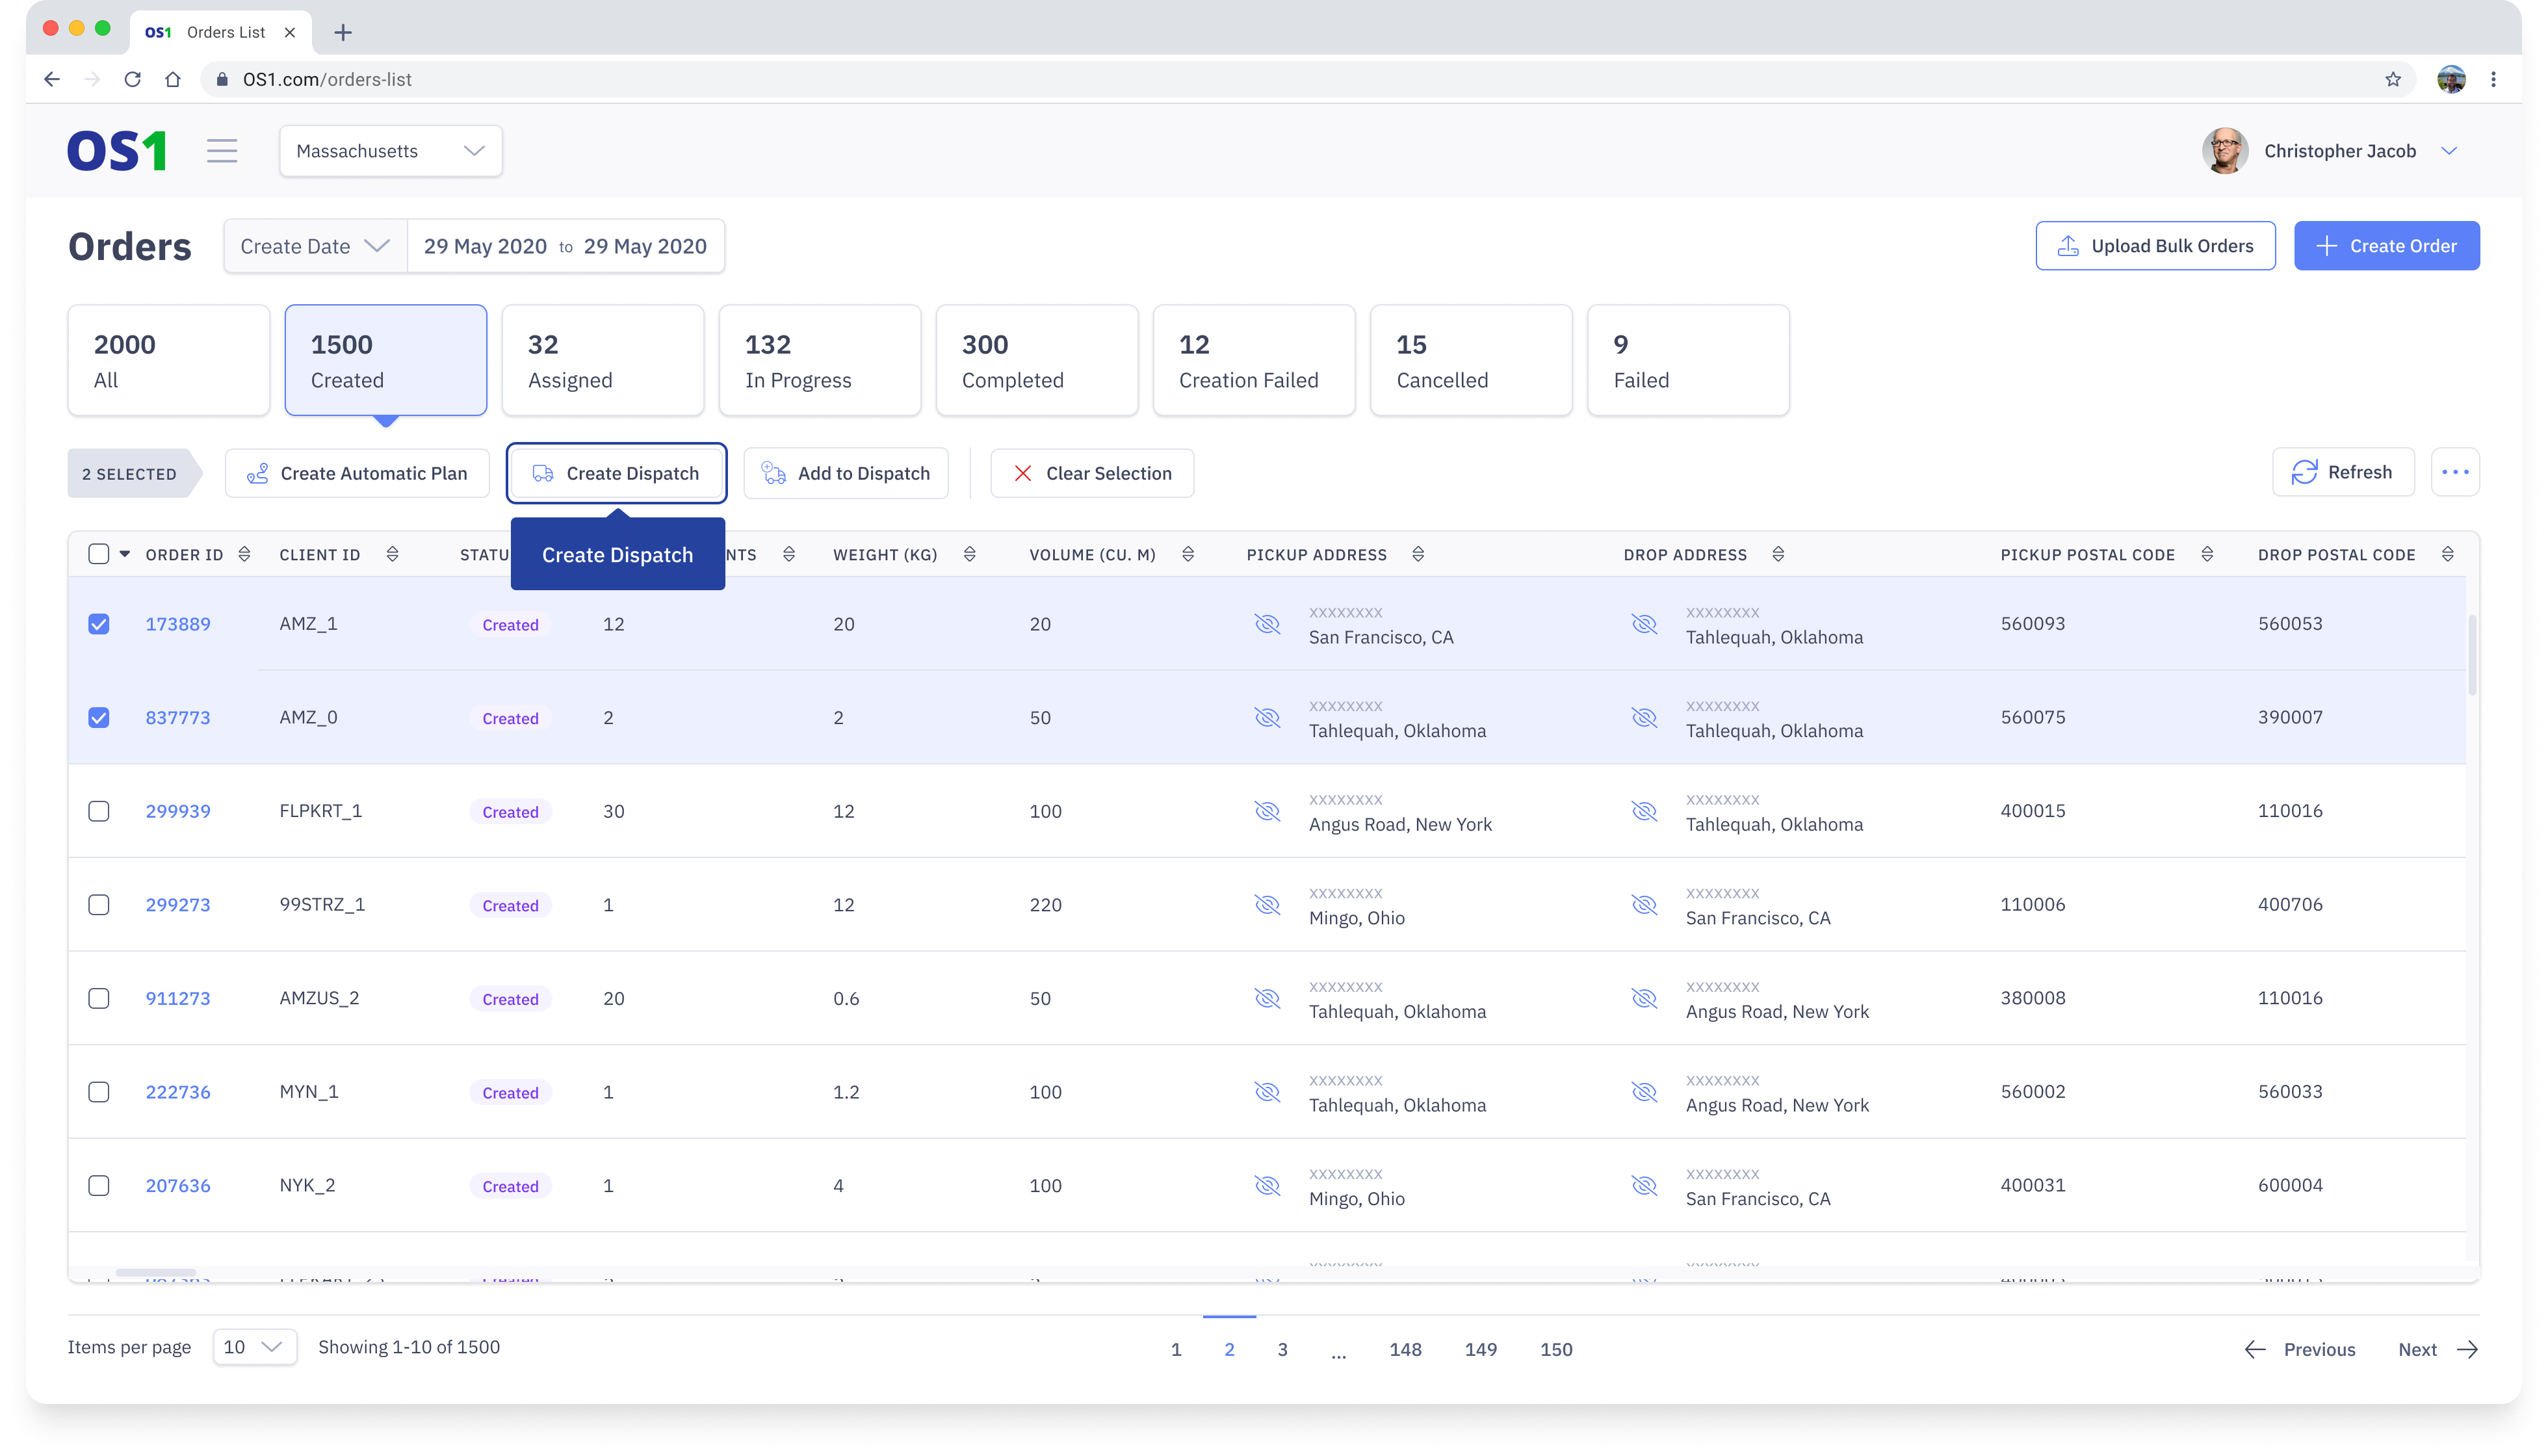The width and height of the screenshot is (2548, 1456).
Task: Open the hamburger menu beside OS1 logo
Action: click(x=222, y=151)
